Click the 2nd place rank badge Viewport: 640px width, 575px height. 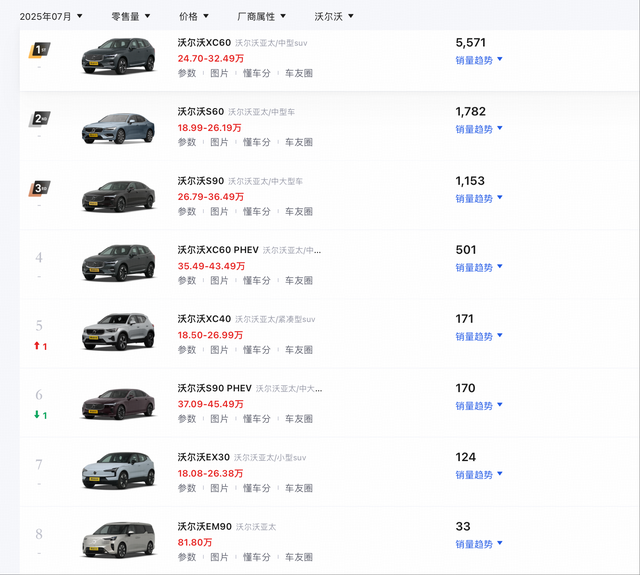39,119
